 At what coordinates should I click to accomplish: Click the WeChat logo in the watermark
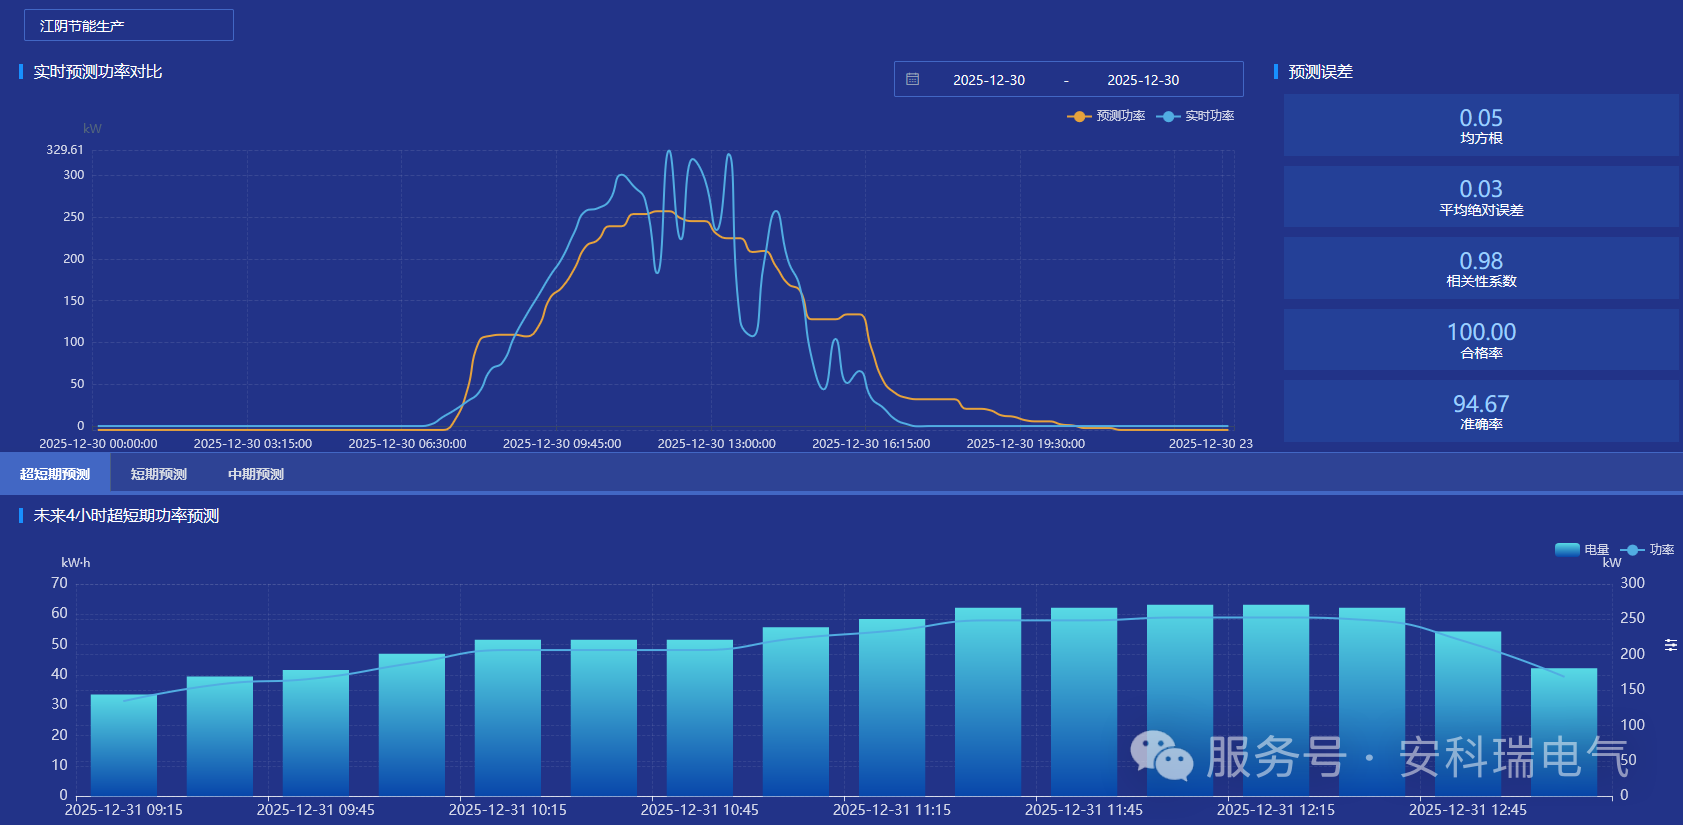point(1161,755)
